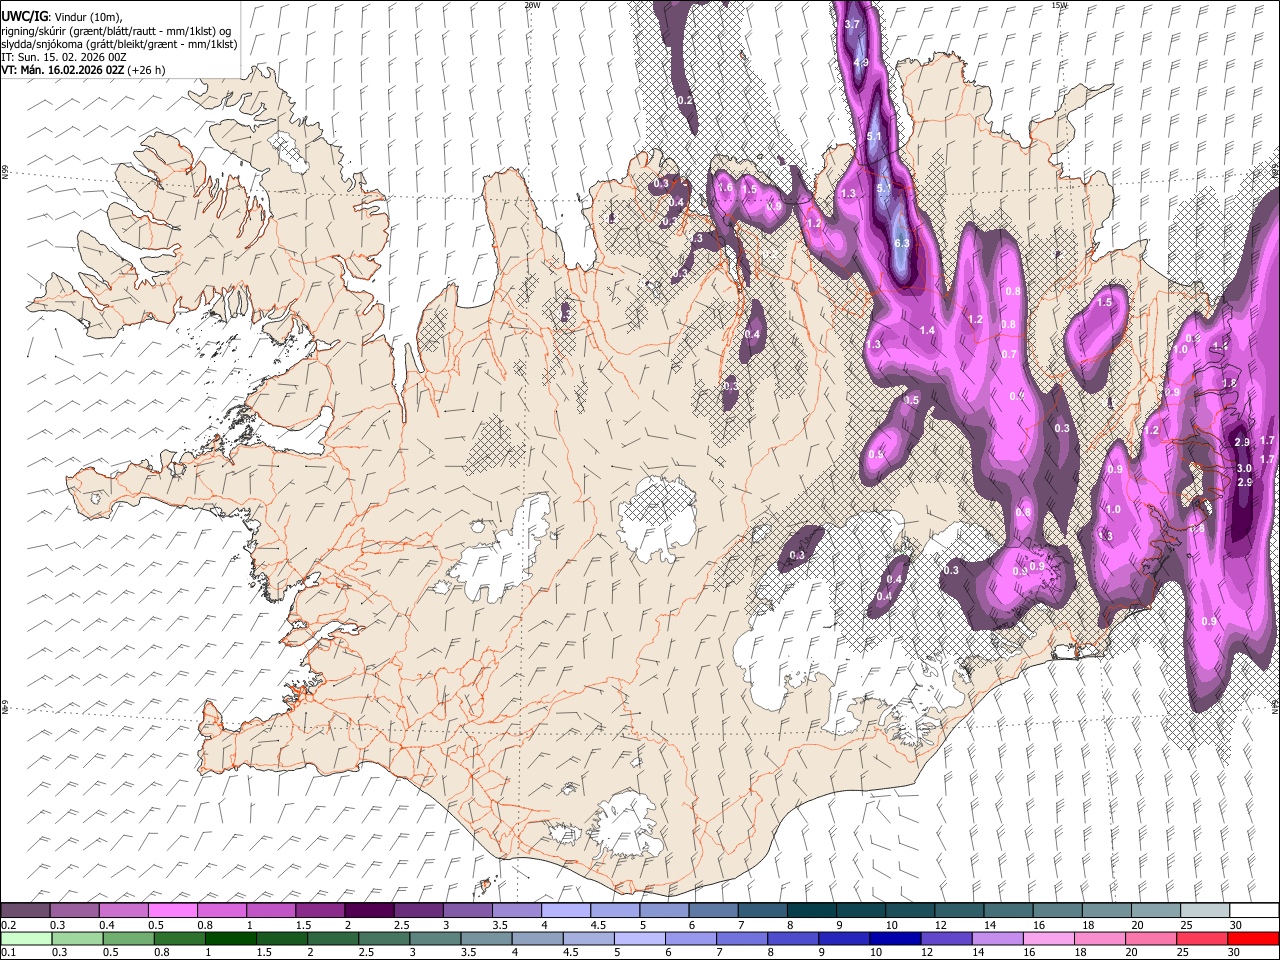Image resolution: width=1280 pixels, height=960 pixels.
Task: Click the 6.3 snowfall maximum value on map
Action: click(x=901, y=243)
